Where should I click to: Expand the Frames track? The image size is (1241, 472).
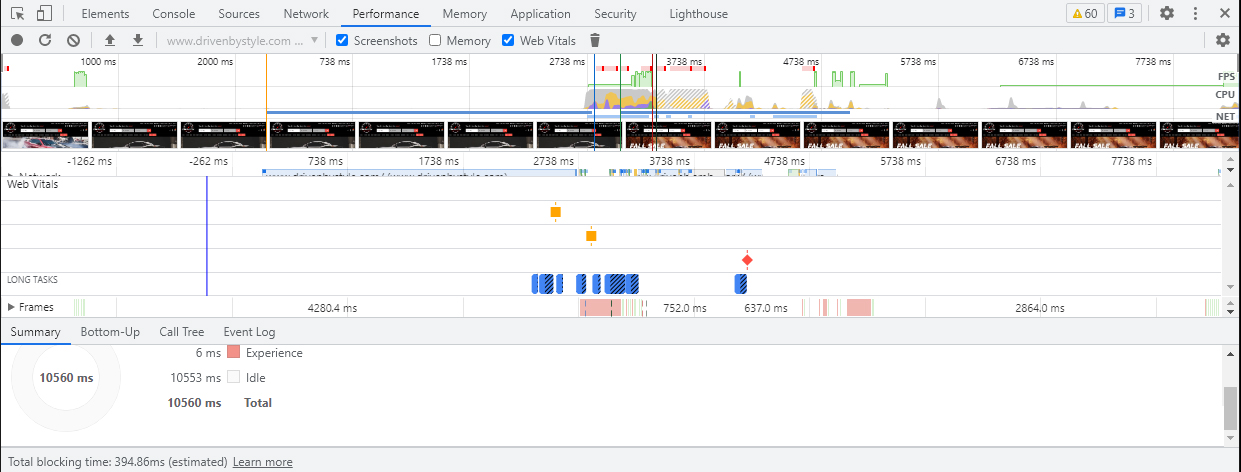(12, 307)
